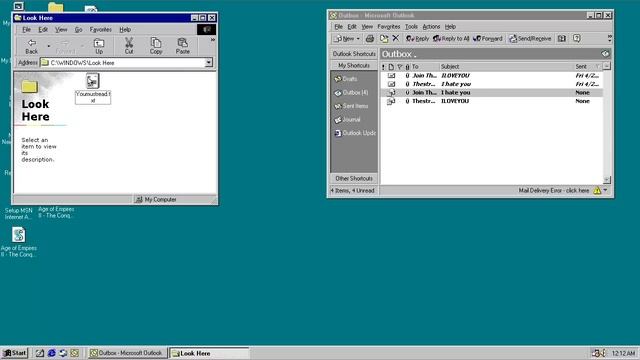
Task: Open Go menu in Look Here window
Action: coord(78,29)
